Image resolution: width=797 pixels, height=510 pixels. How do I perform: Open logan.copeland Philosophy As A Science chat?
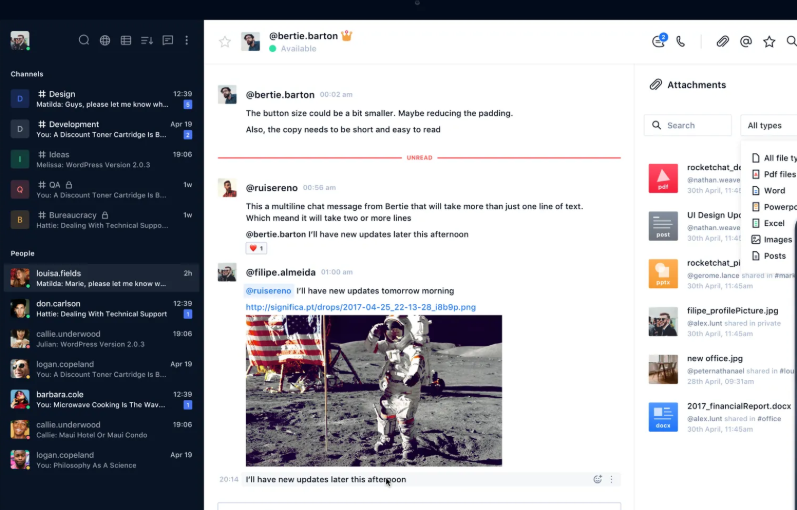point(102,460)
